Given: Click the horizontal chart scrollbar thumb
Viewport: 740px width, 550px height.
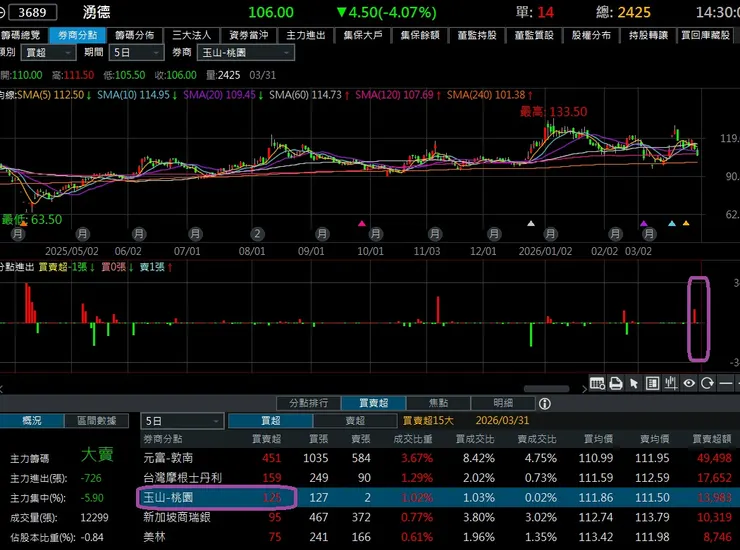Looking at the screenshot, I should click(x=547, y=389).
